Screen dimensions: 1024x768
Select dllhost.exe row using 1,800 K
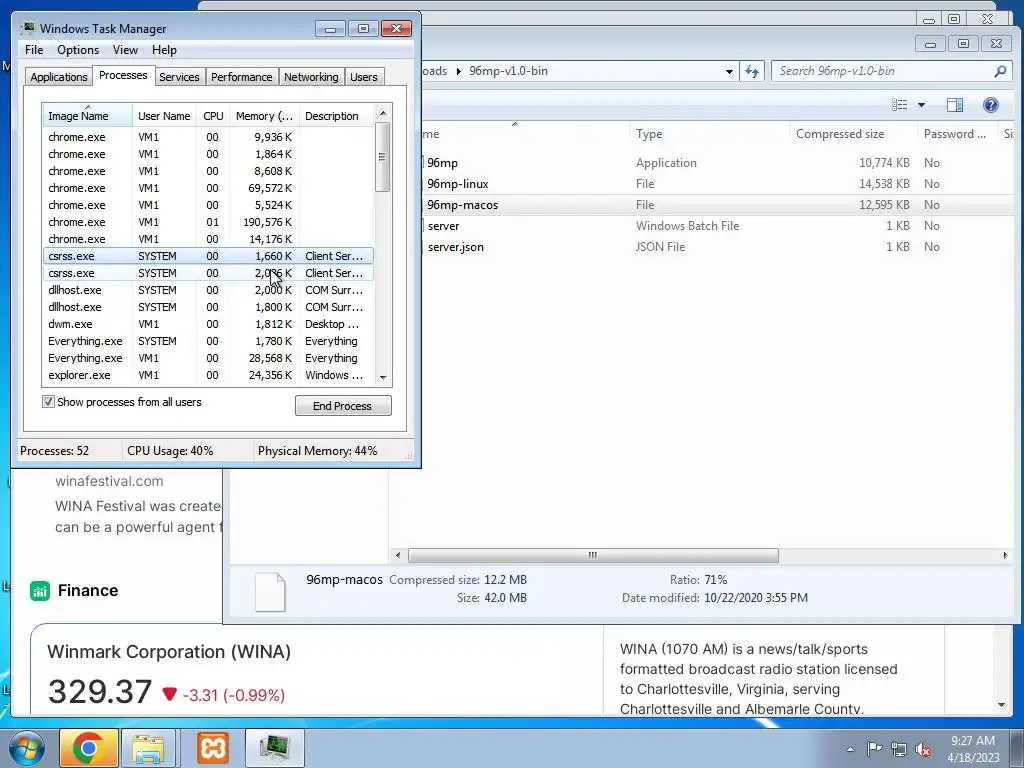click(208, 307)
